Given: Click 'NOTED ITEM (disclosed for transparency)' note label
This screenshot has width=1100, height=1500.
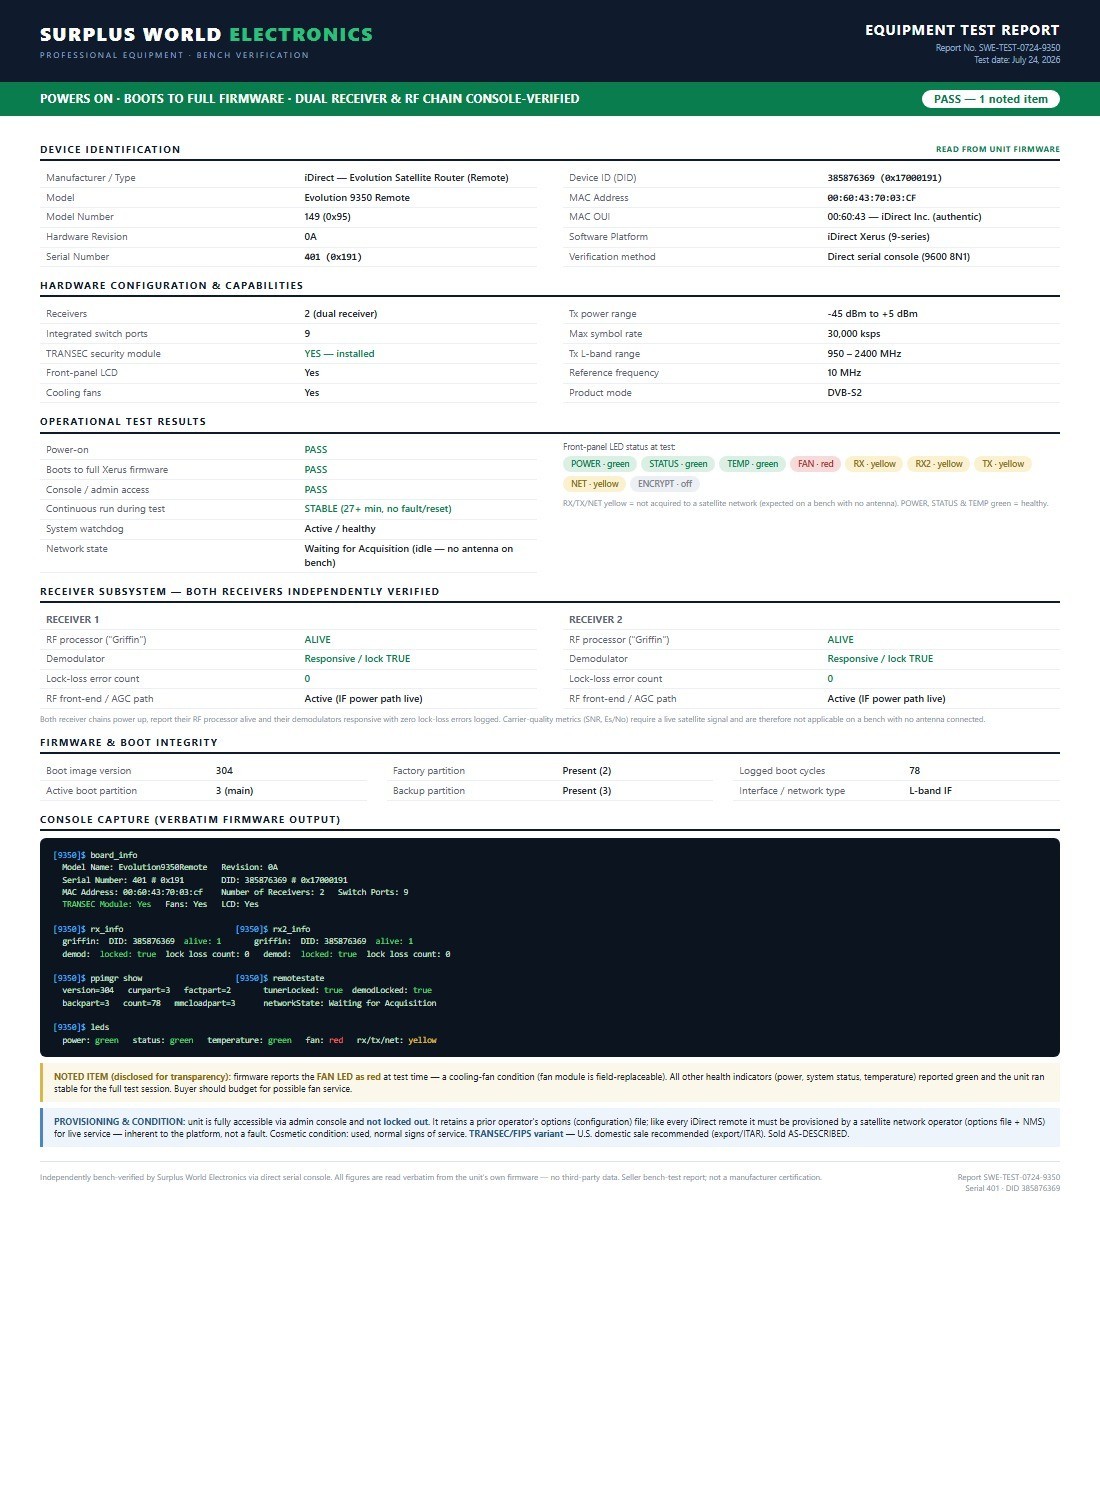Looking at the screenshot, I should pos(142,1077).
